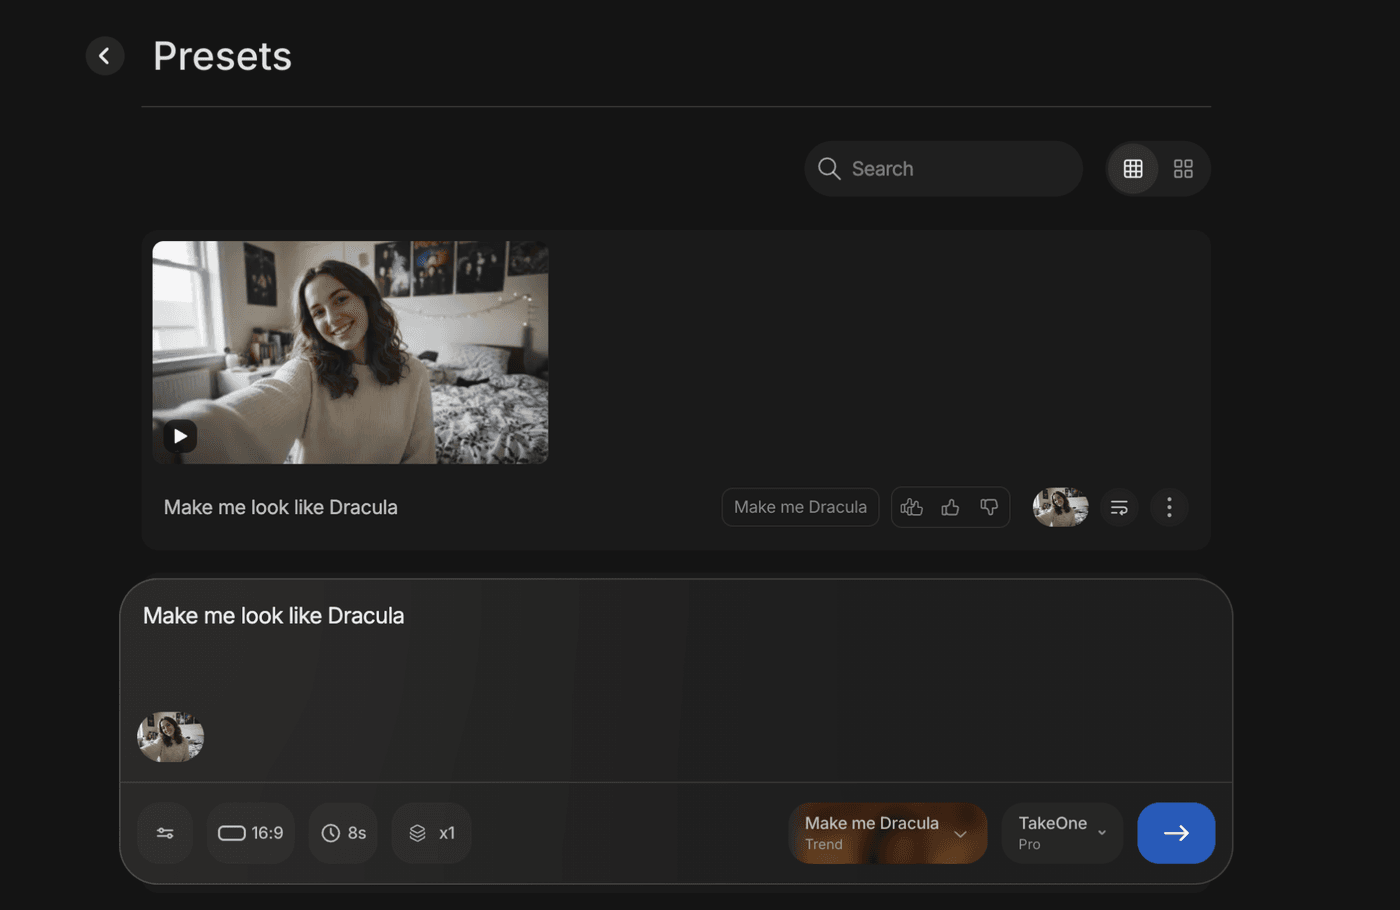Screen dimensions: 1400x910
Task: Open the three-dot more options menu
Action: 1169,507
